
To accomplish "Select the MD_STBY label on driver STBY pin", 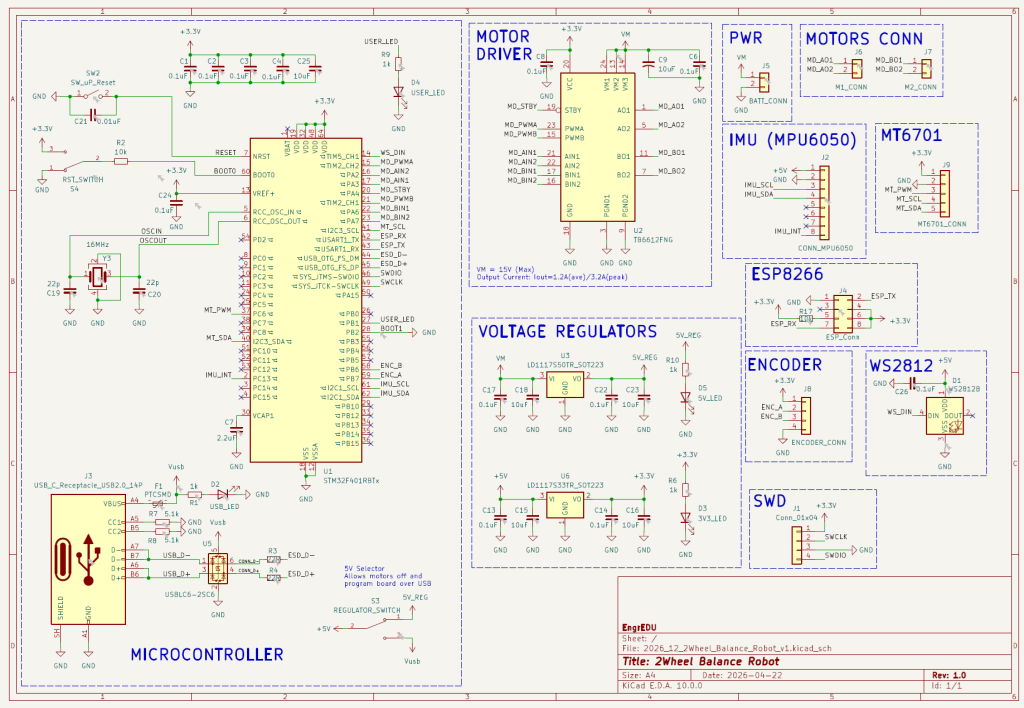I will pos(522,106).
